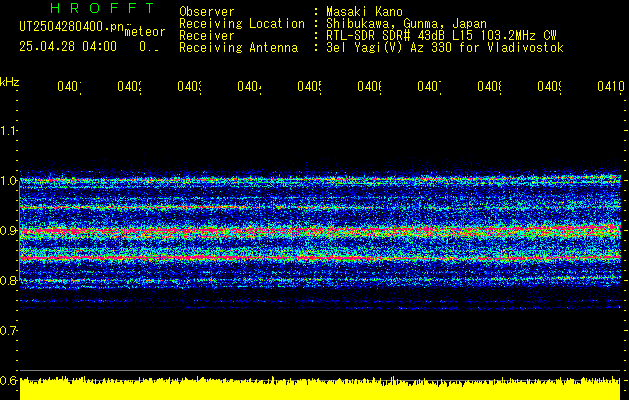Click the 0.7 kHz frequency axis label

tap(8, 331)
